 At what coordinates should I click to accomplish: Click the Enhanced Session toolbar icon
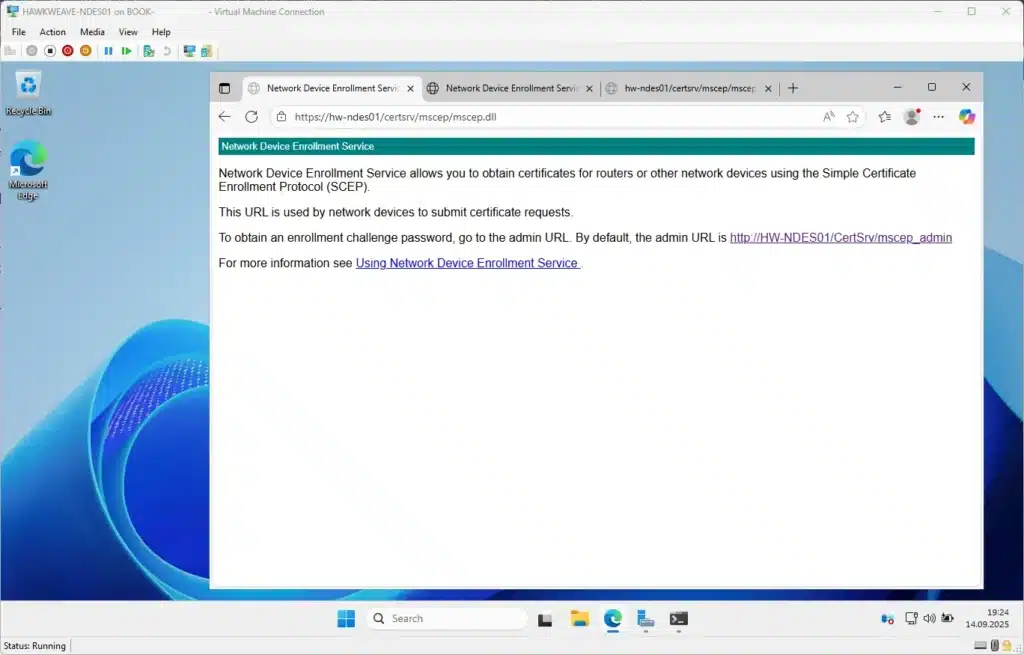(189, 51)
